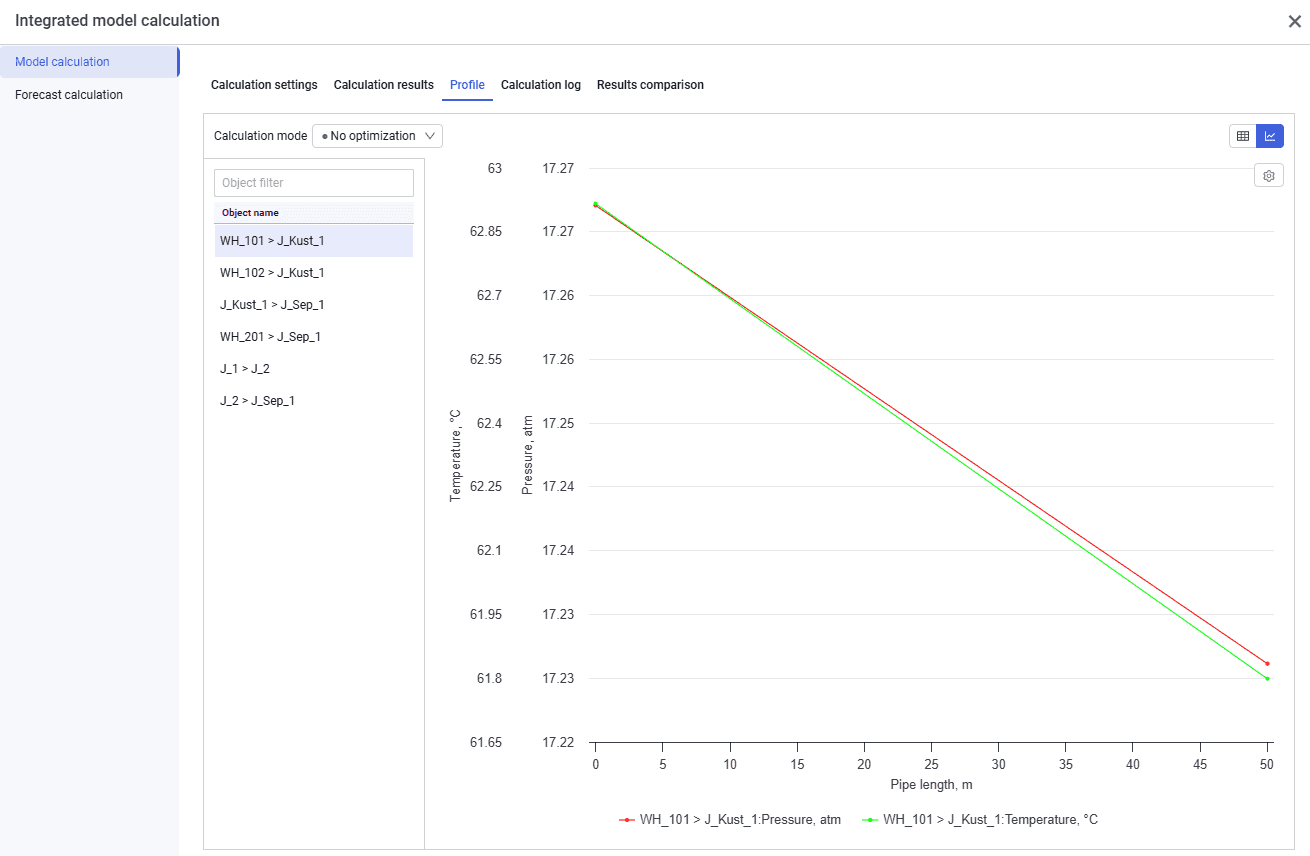Click red pressure data point at 50 m
This screenshot has height=856, width=1310.
(x=1267, y=663)
